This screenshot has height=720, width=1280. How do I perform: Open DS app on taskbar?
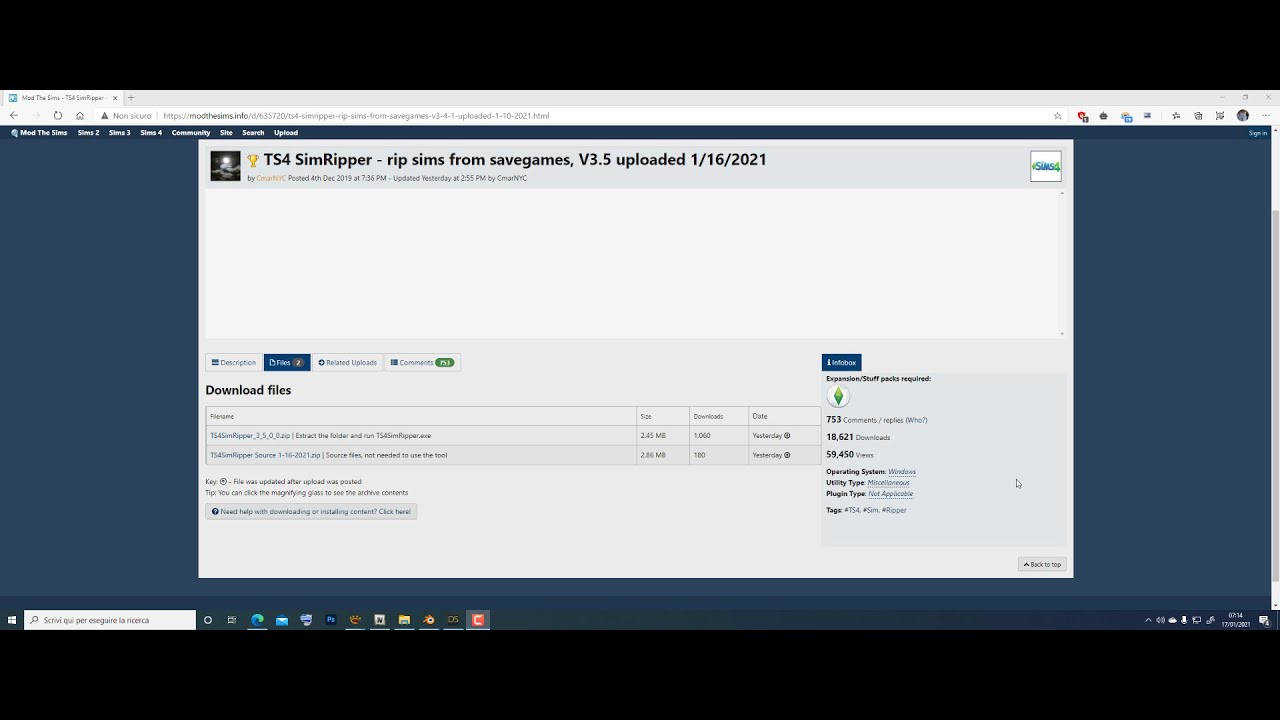coord(453,620)
